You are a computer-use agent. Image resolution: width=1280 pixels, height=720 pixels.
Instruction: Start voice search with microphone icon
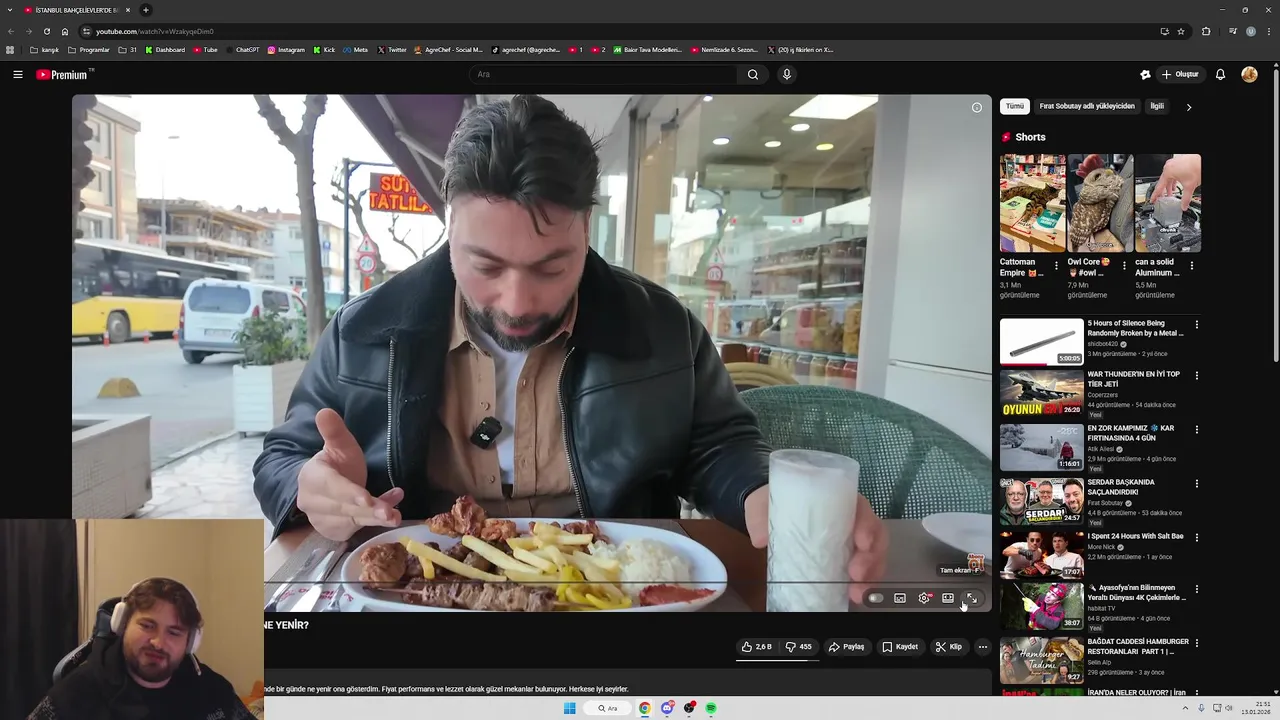[x=787, y=74]
